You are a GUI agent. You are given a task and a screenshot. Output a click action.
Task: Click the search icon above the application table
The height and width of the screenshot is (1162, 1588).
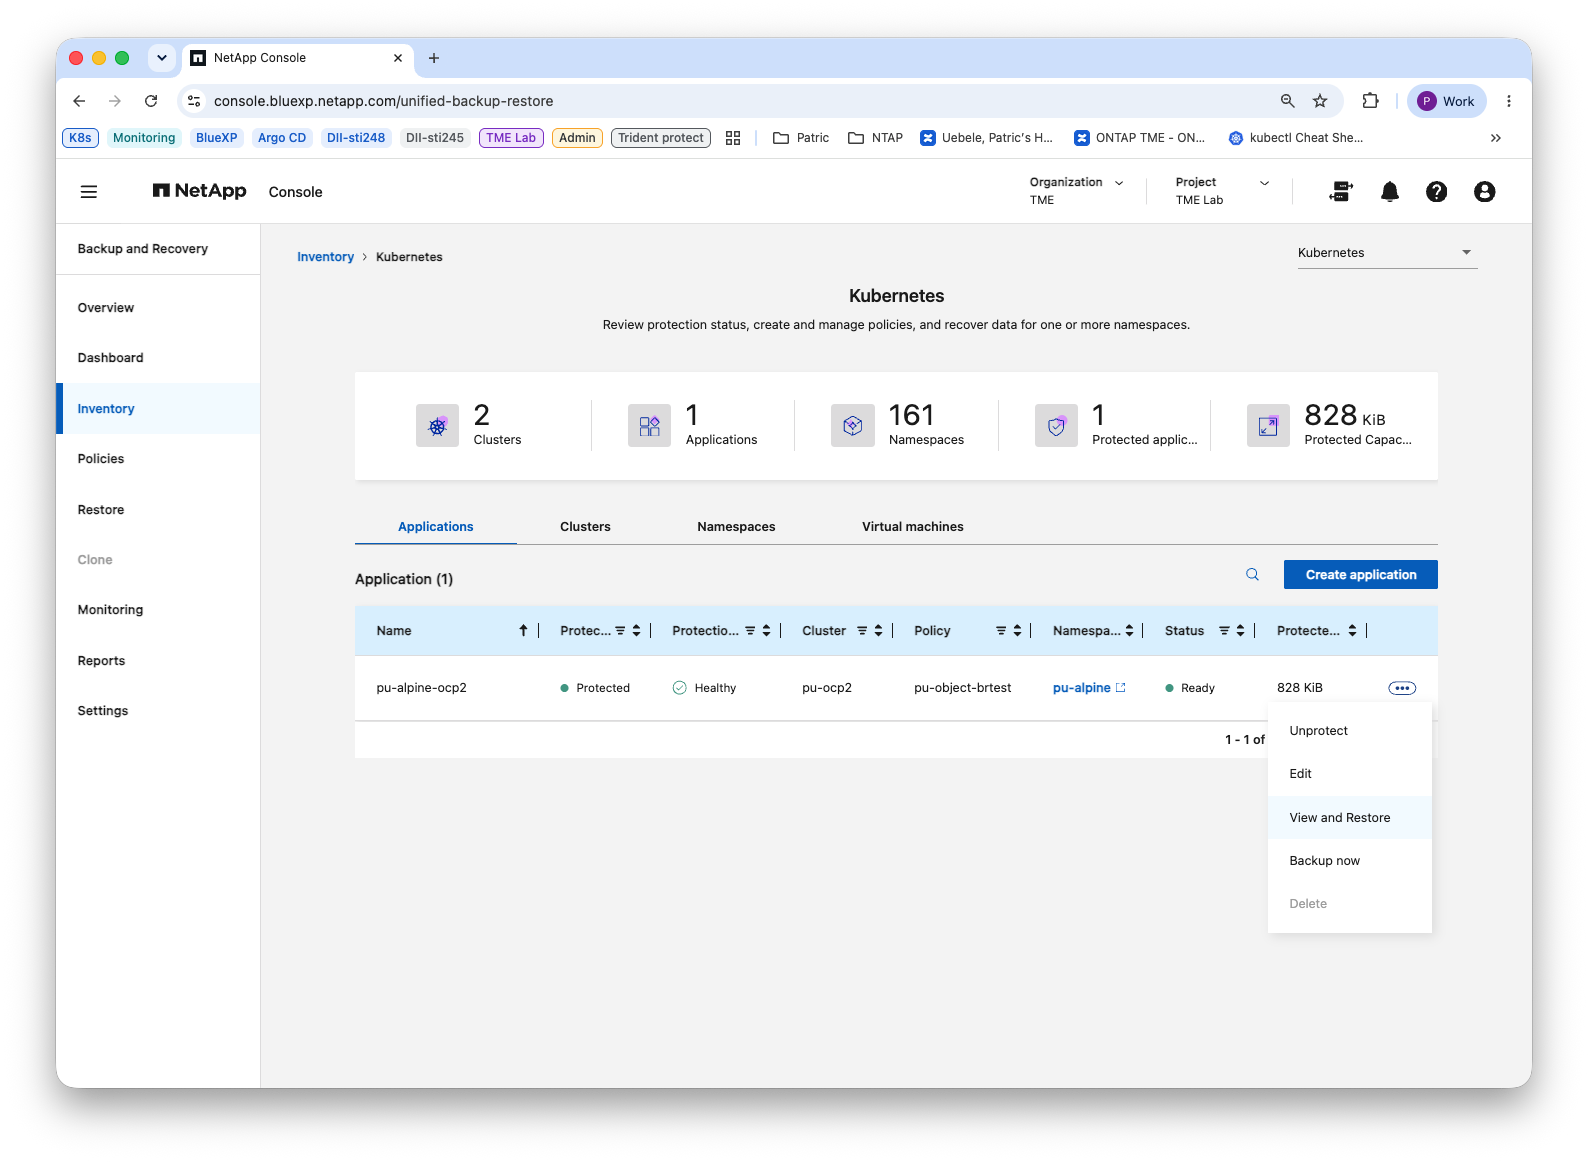click(1252, 575)
